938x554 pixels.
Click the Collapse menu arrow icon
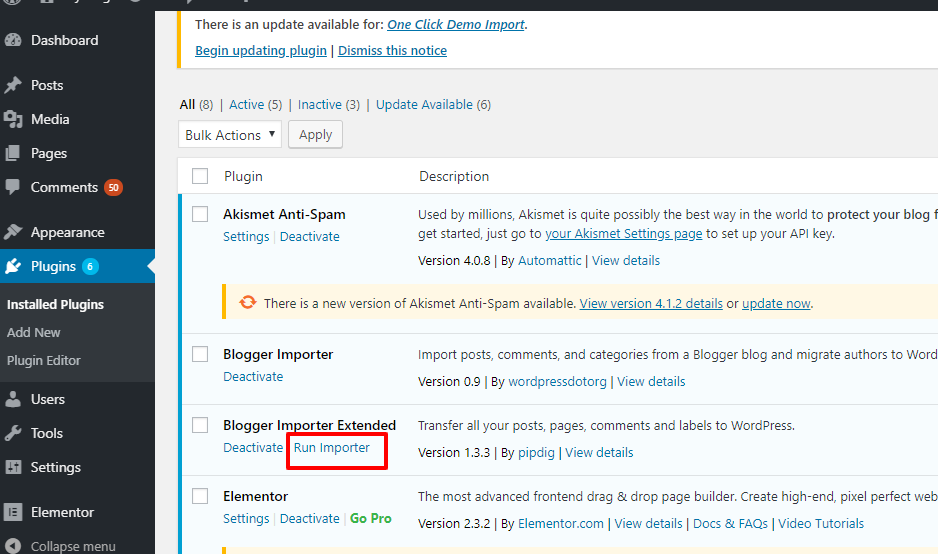coord(13,546)
